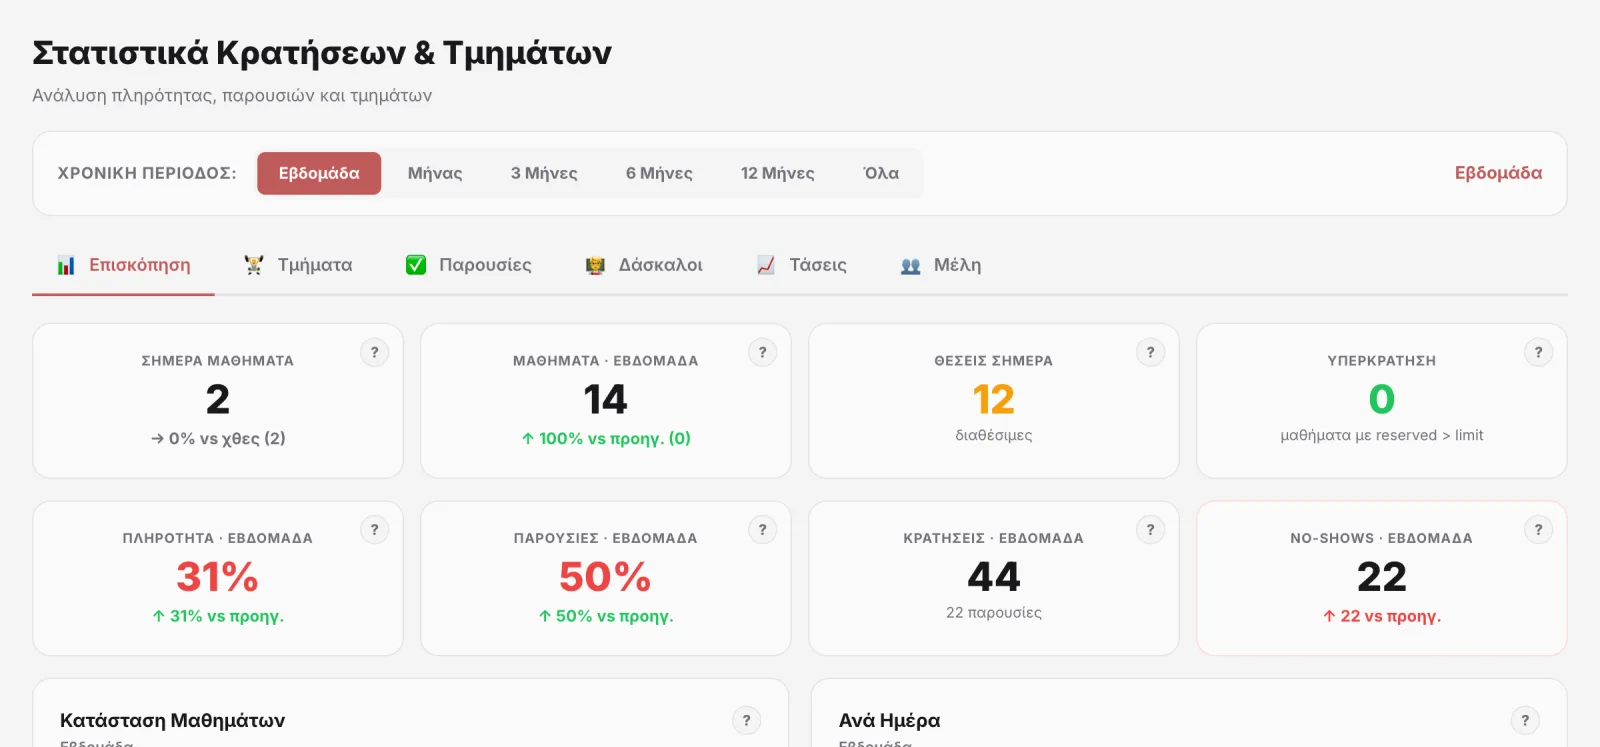Select the 12 Μήνες time period
The width and height of the screenshot is (1600, 747).
[778, 173]
